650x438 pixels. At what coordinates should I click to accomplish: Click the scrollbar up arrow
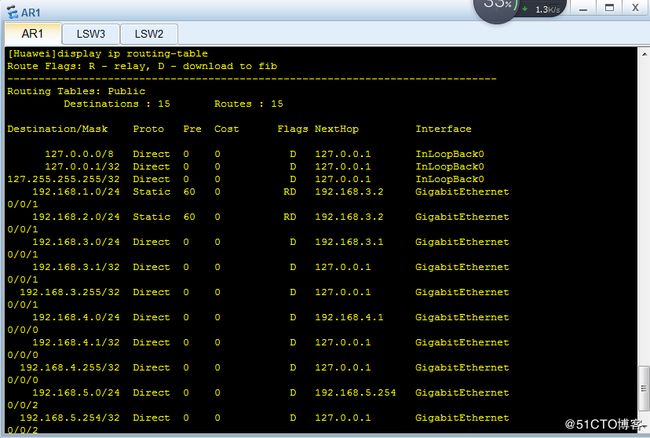pyautogui.click(x=644, y=54)
